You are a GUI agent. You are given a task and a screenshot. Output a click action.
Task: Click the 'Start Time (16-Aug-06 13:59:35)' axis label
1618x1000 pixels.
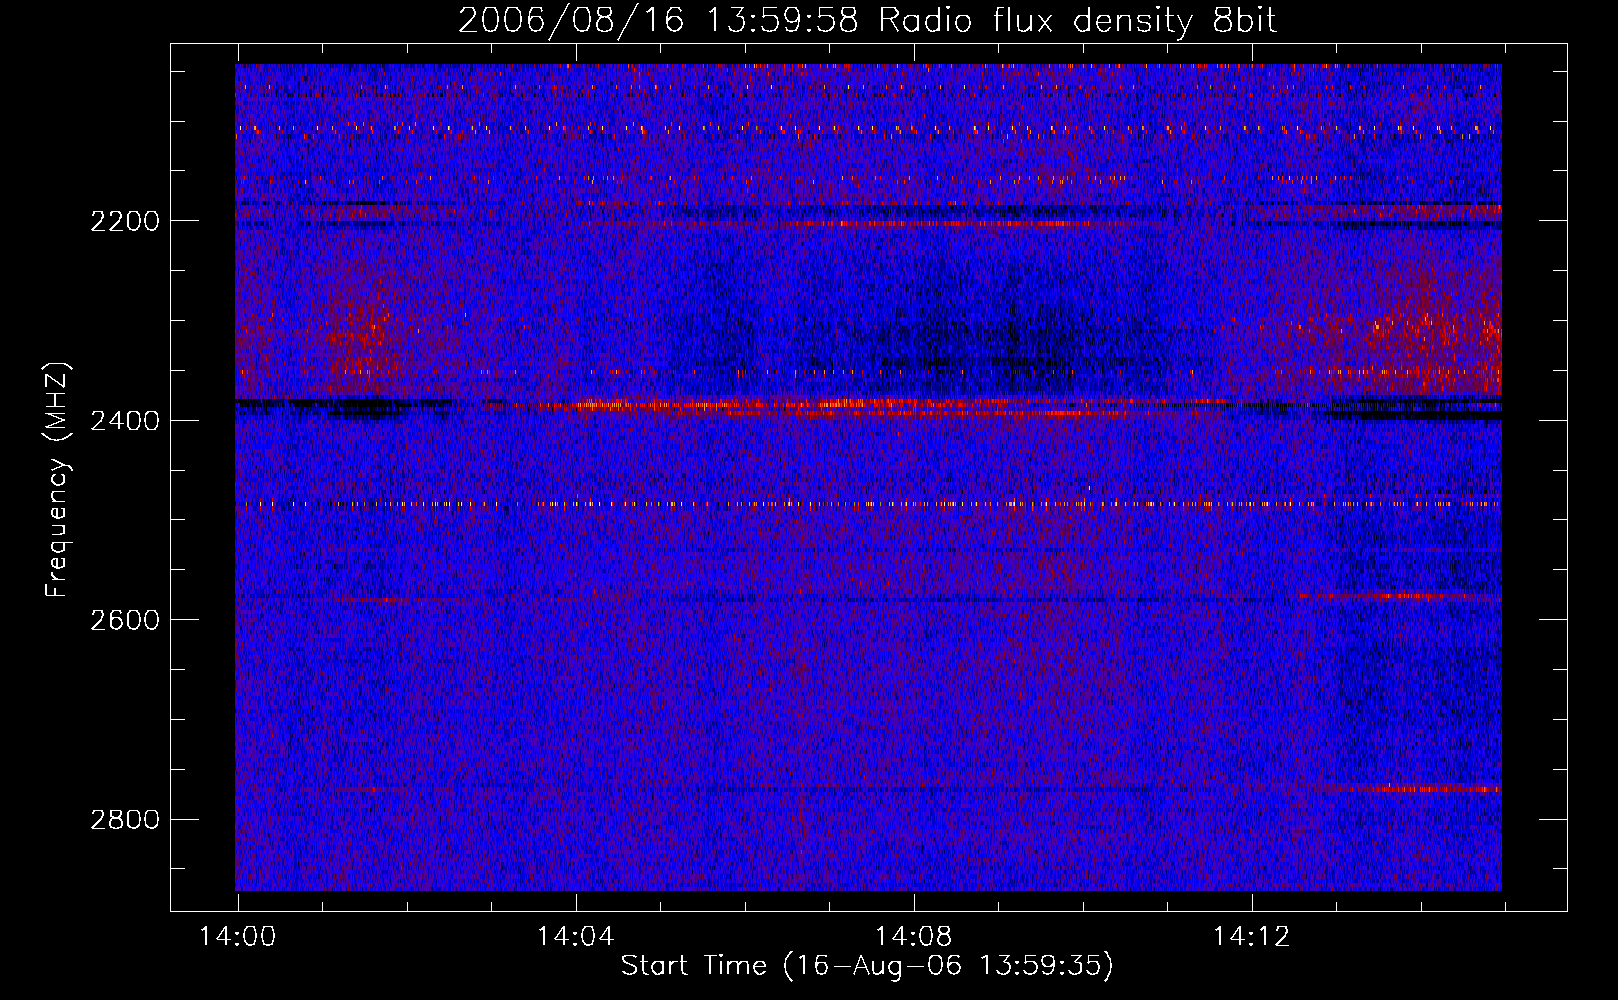pyautogui.click(x=867, y=966)
